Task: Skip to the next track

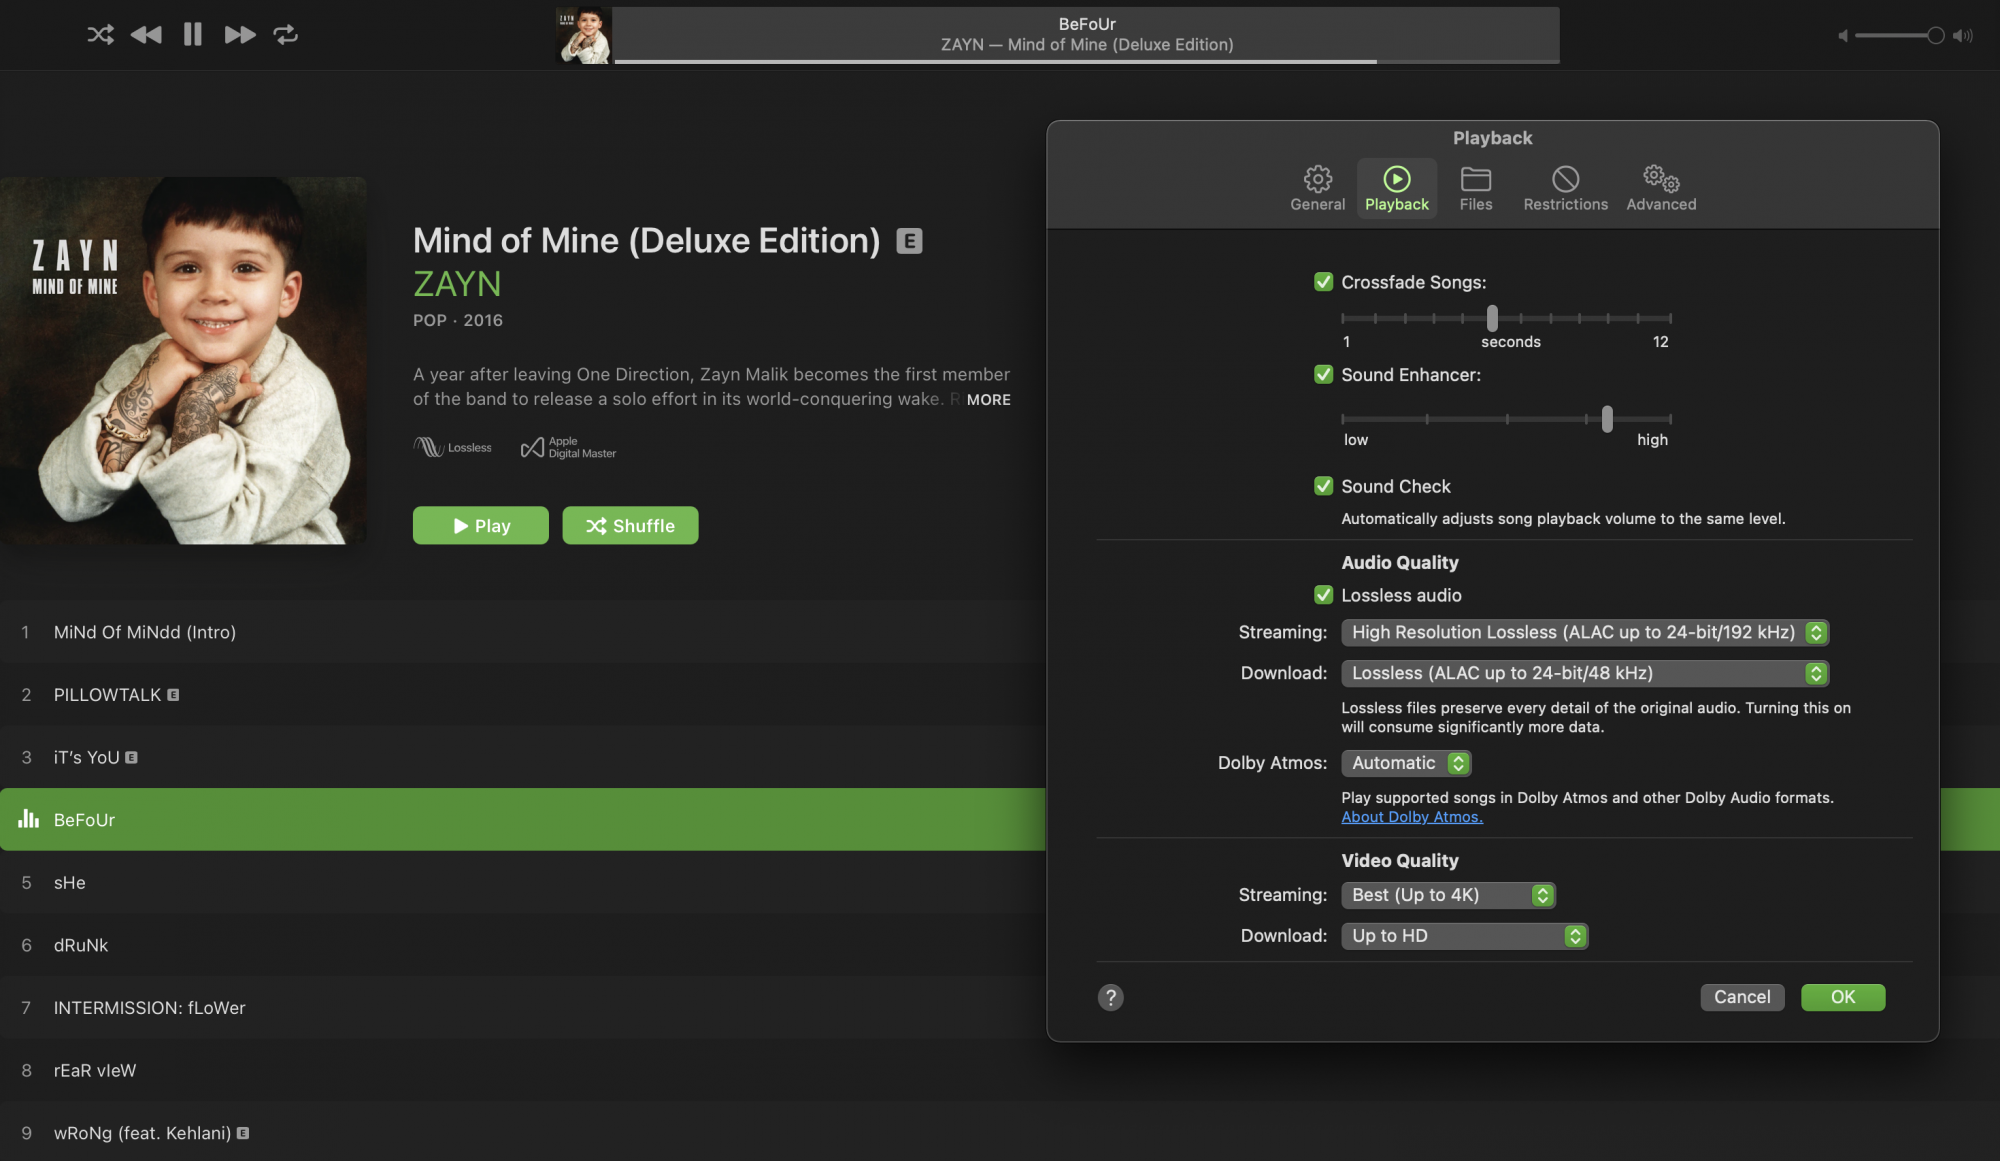Action: (x=240, y=35)
